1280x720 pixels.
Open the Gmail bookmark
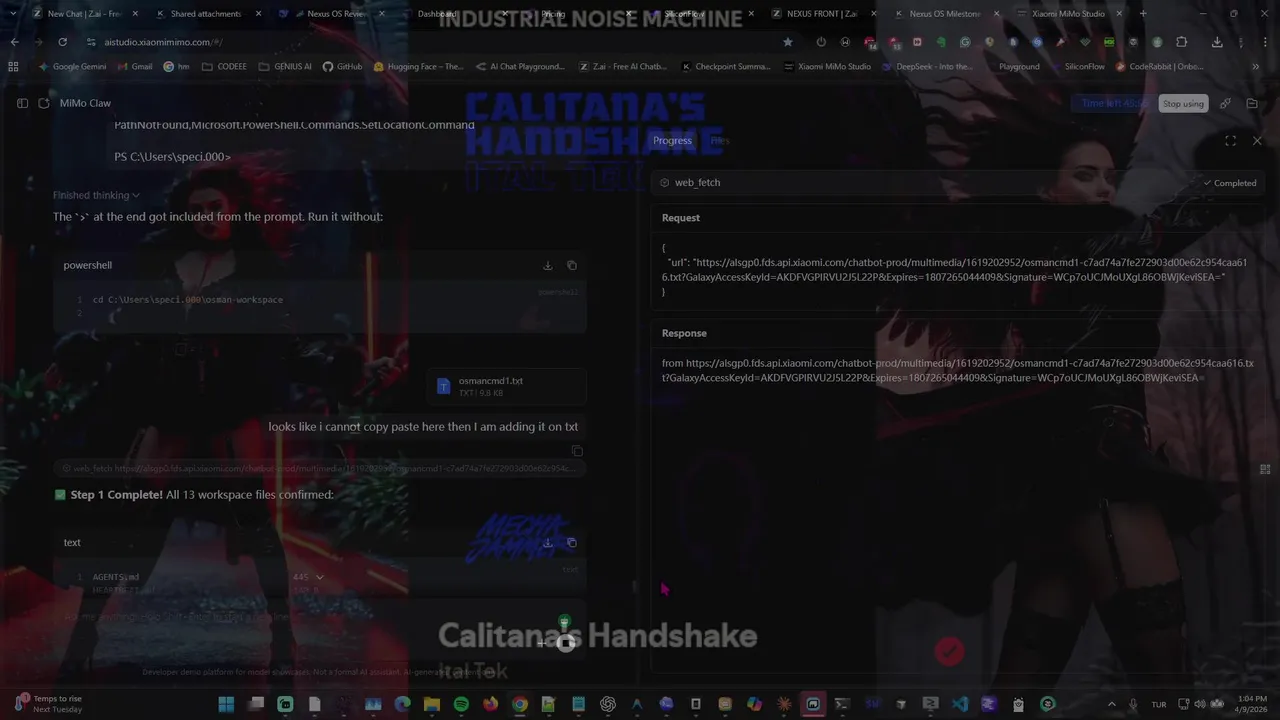pos(135,67)
